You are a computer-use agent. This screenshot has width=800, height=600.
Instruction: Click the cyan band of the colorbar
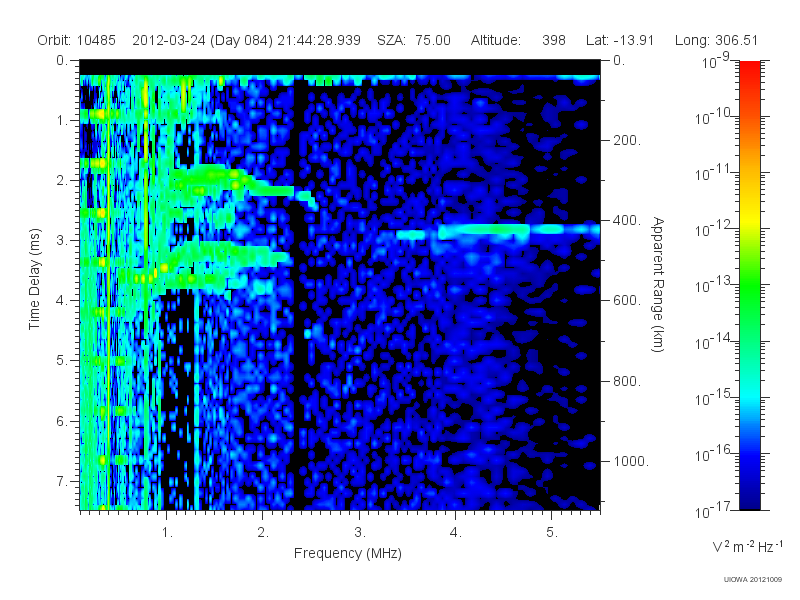click(750, 393)
